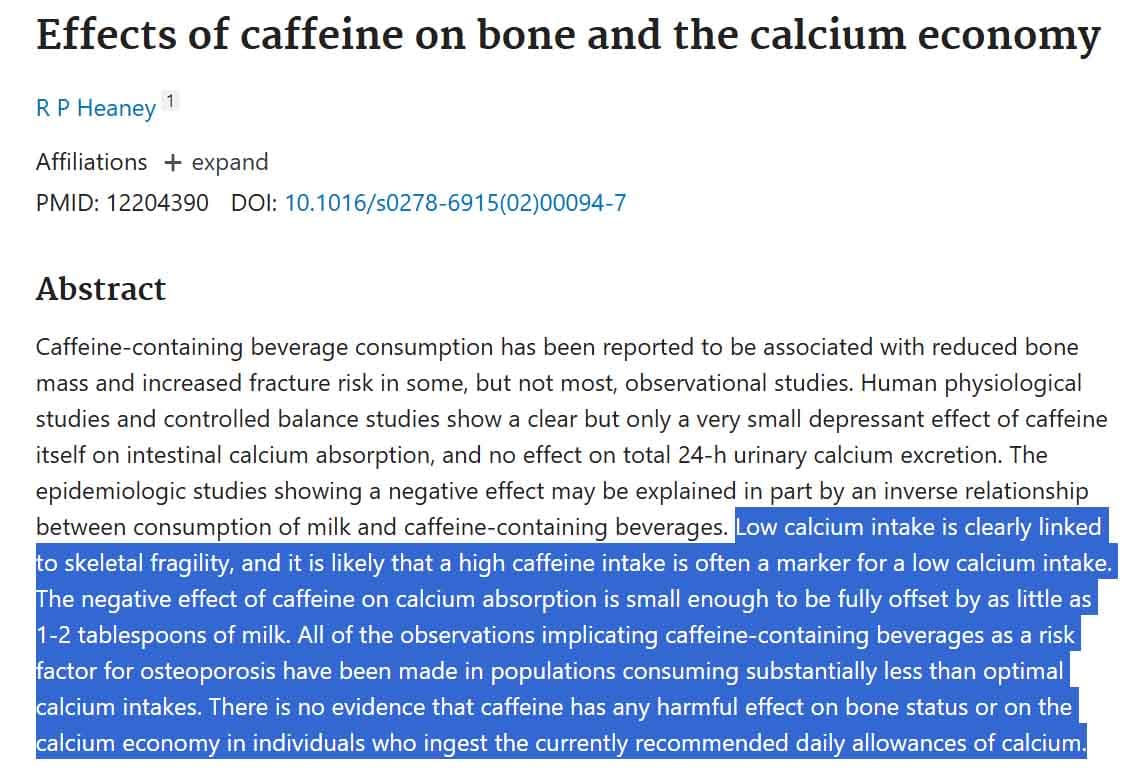Click the Abstract section heading
The height and width of the screenshot is (783, 1145).
pyautogui.click(x=101, y=289)
